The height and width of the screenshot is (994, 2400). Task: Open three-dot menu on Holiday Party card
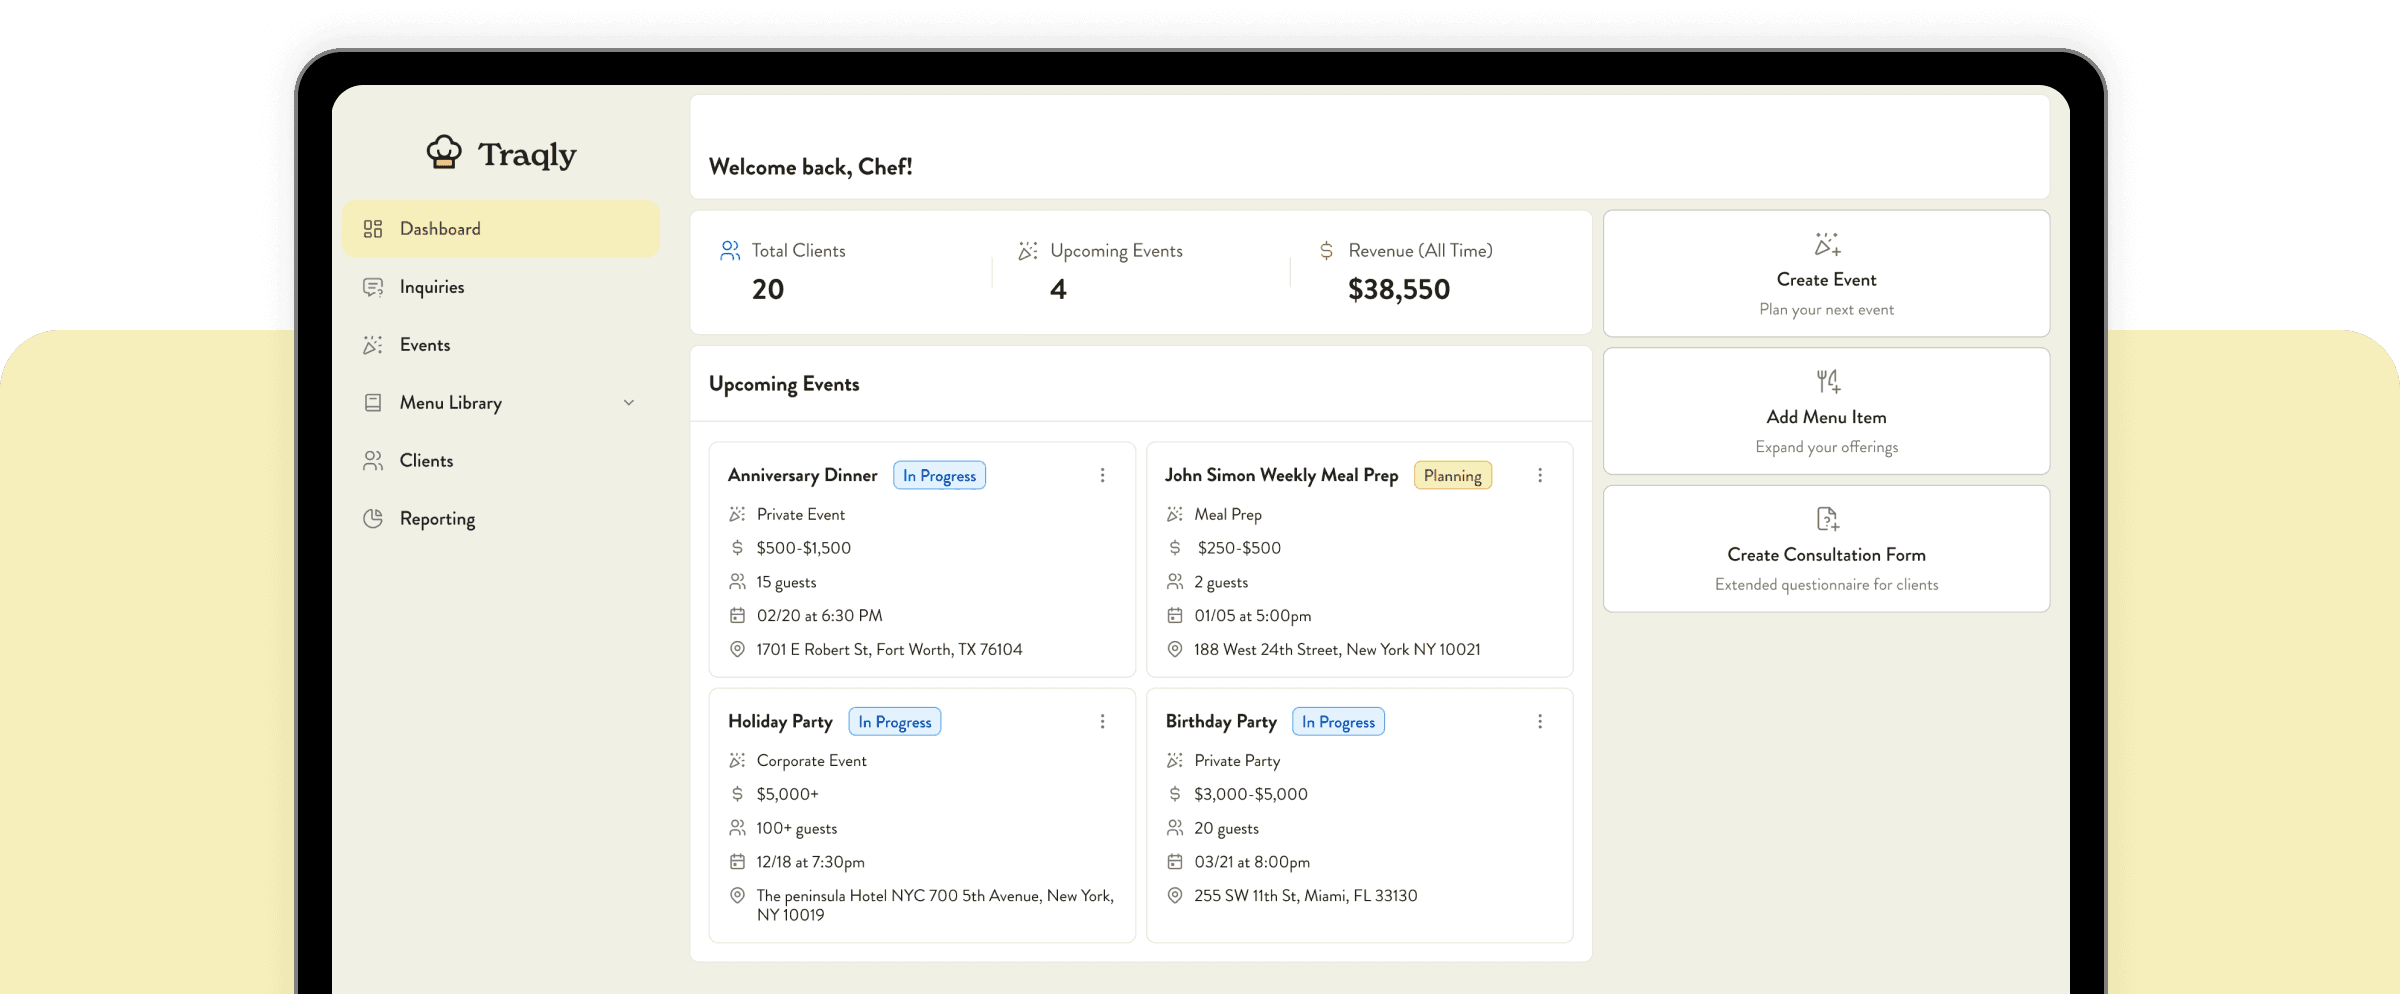(1102, 721)
